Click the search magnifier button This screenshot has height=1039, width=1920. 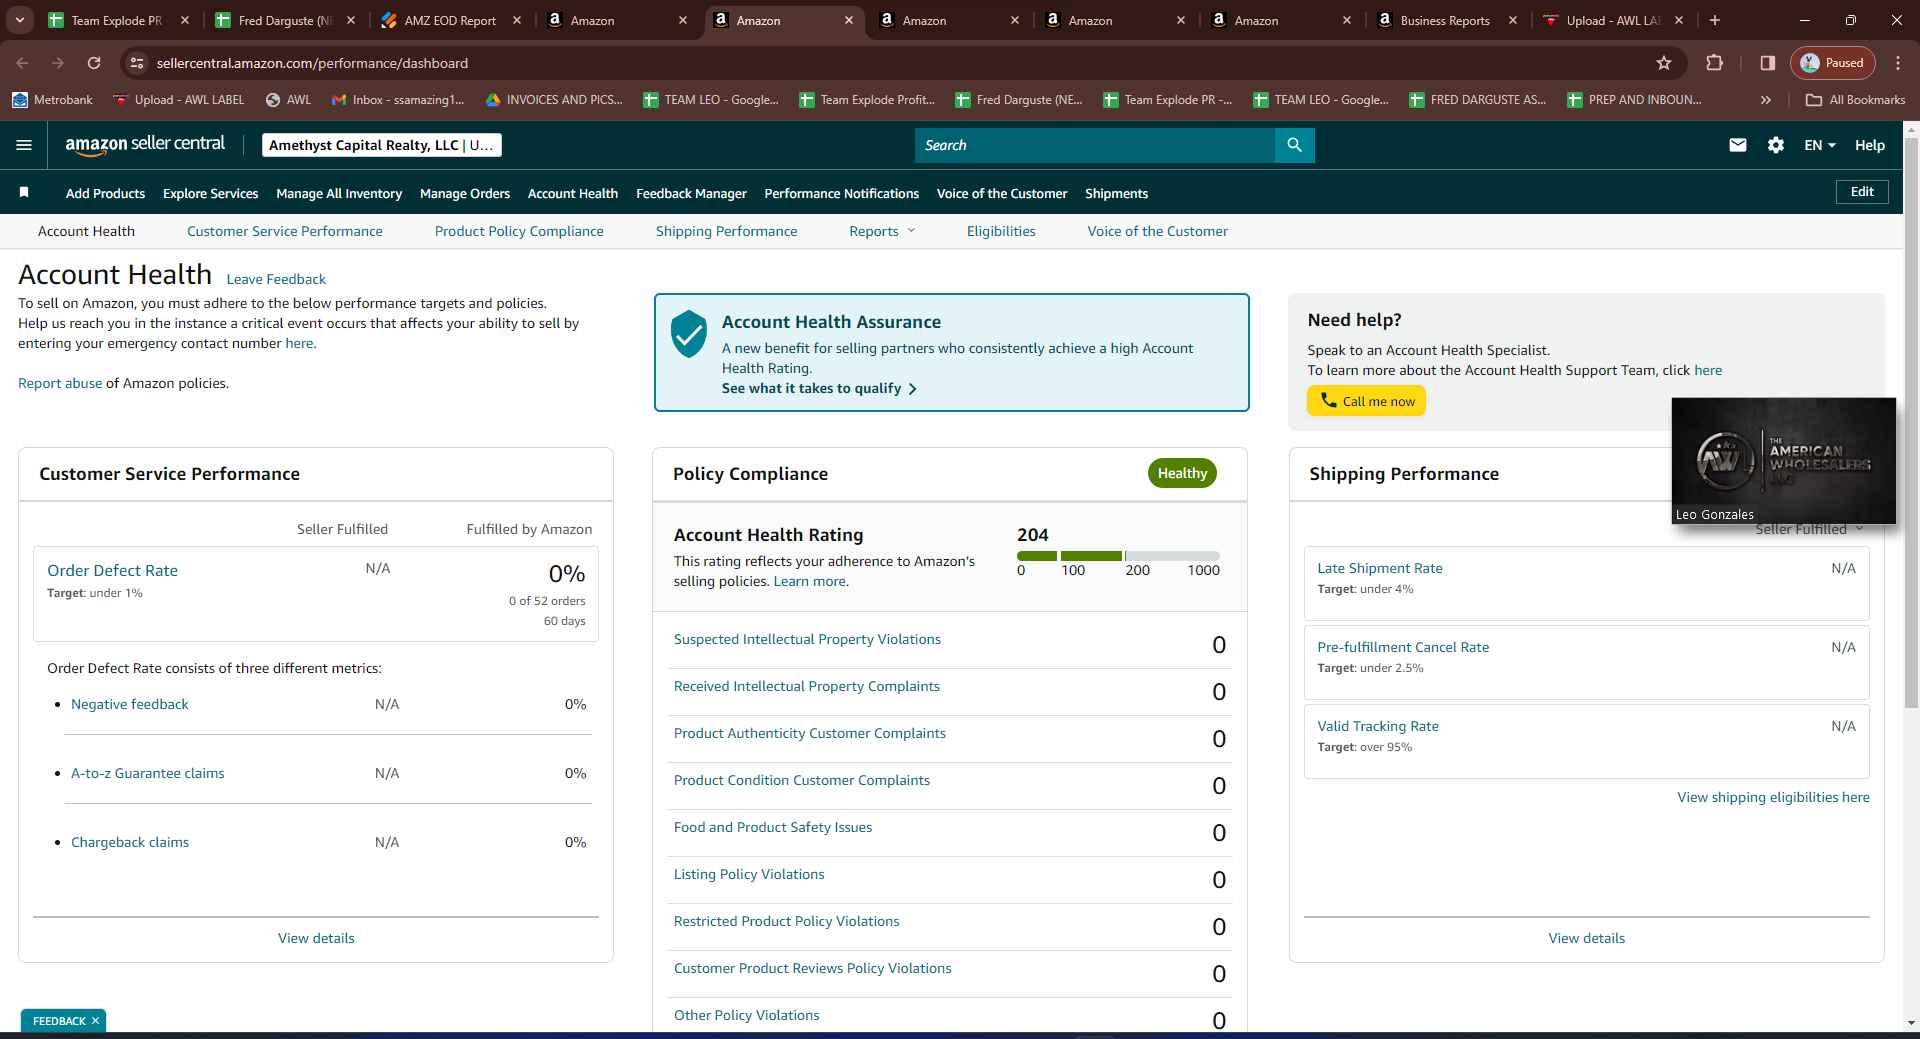click(1294, 145)
